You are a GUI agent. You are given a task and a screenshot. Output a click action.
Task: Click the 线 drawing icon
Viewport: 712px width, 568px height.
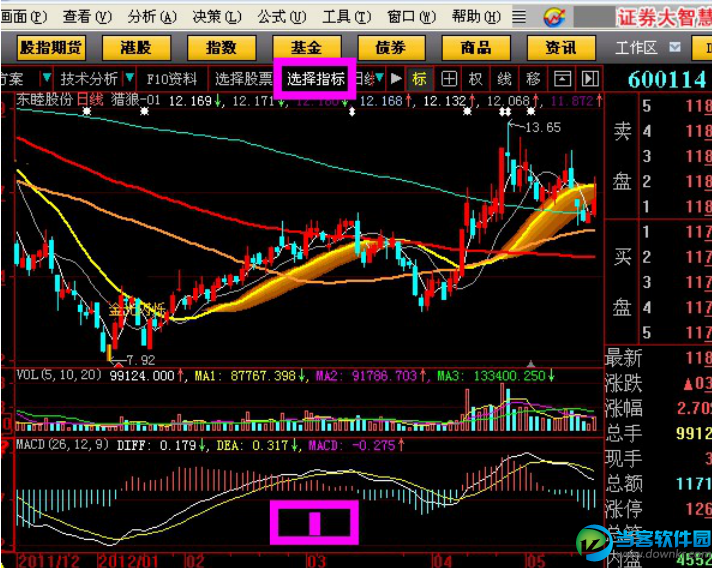pyautogui.click(x=504, y=79)
